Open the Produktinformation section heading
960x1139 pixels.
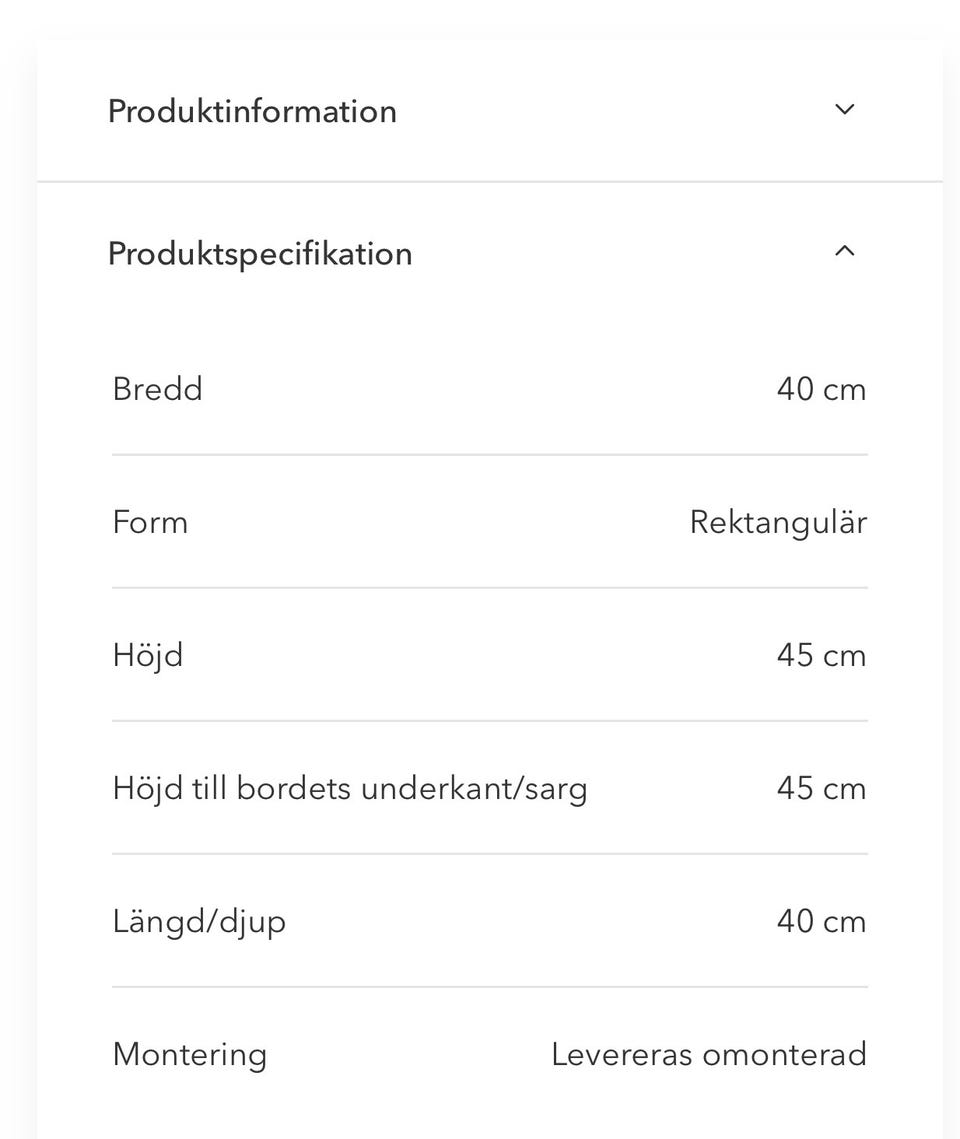(x=252, y=111)
